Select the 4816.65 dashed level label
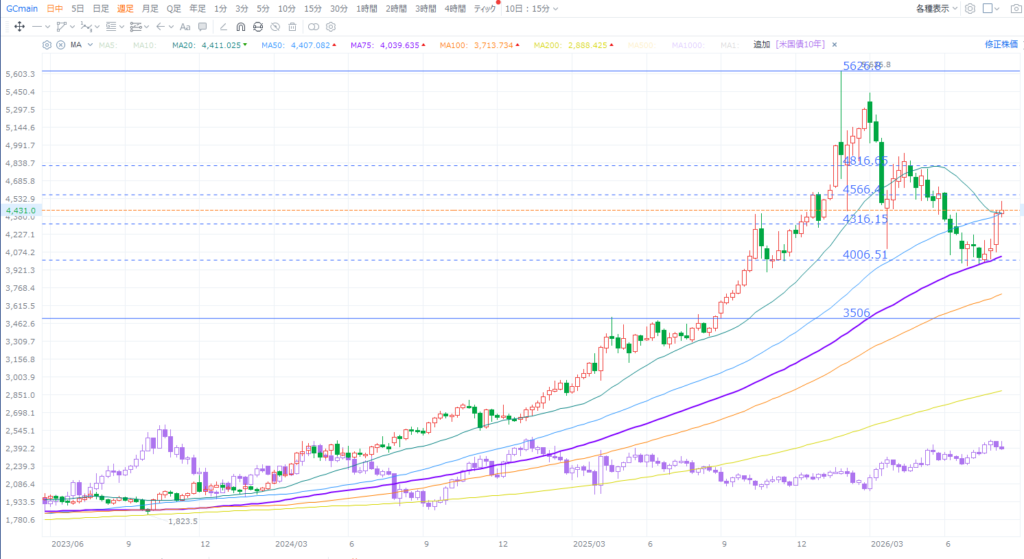The image size is (1024, 559). click(x=865, y=161)
